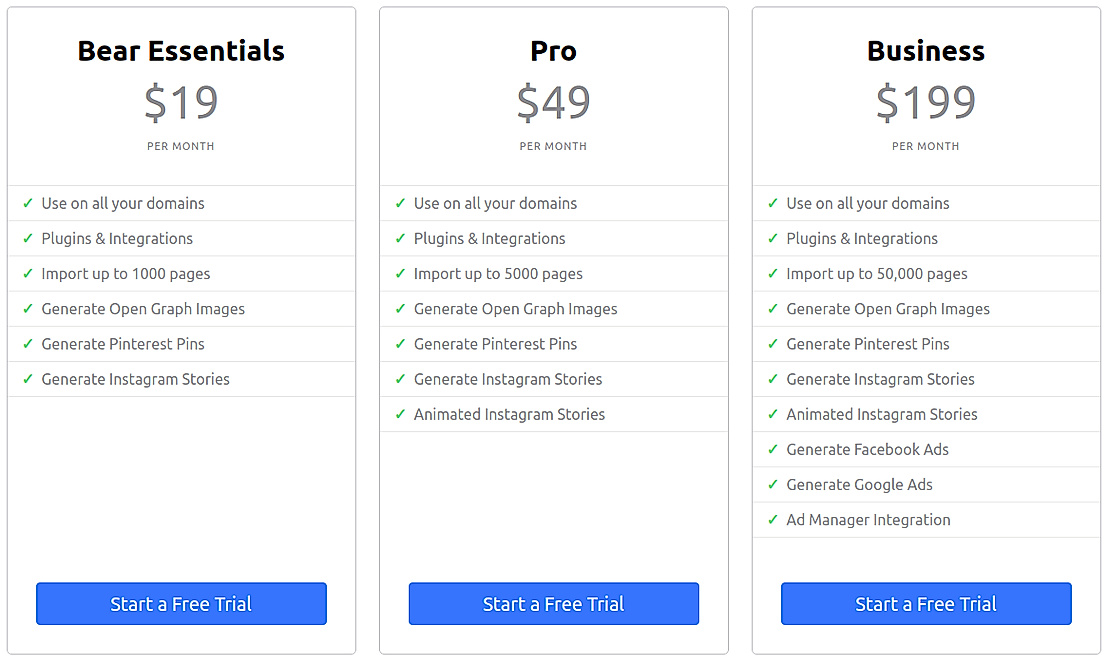Click the checkmark next to 'Import up to 1000 pages'
Screen dimensions: 1108x662
click(x=27, y=273)
